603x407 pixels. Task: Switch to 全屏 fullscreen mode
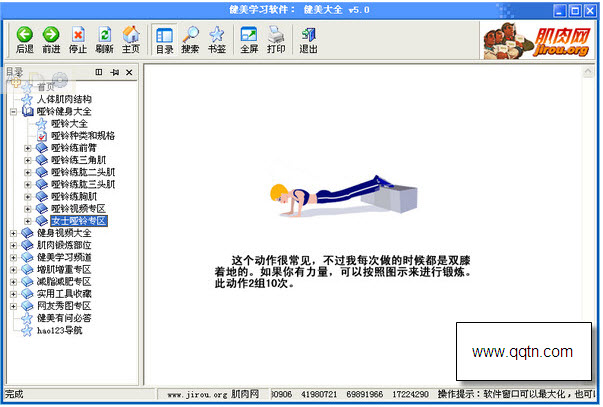click(249, 35)
